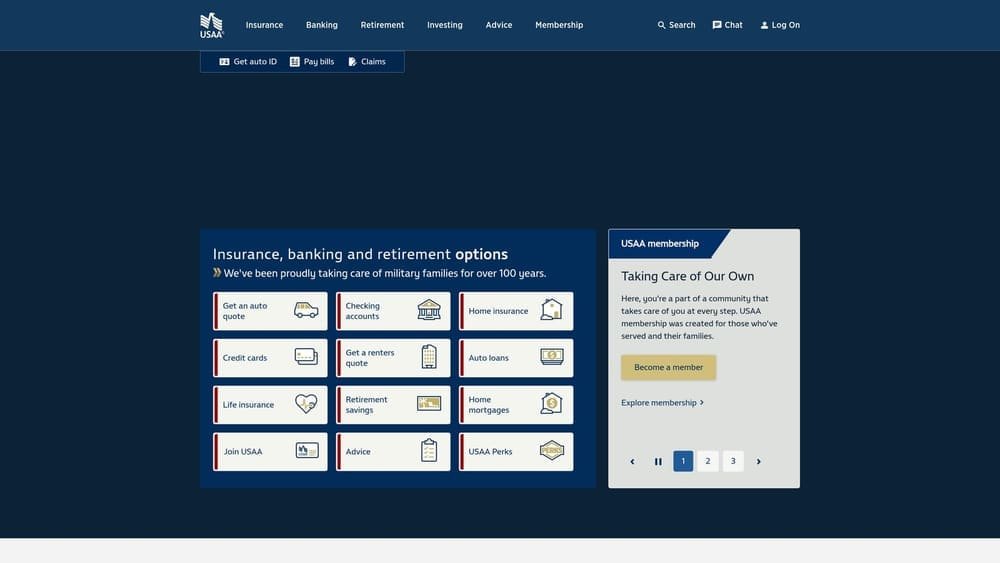Jump to carousel slide 3

(733, 461)
